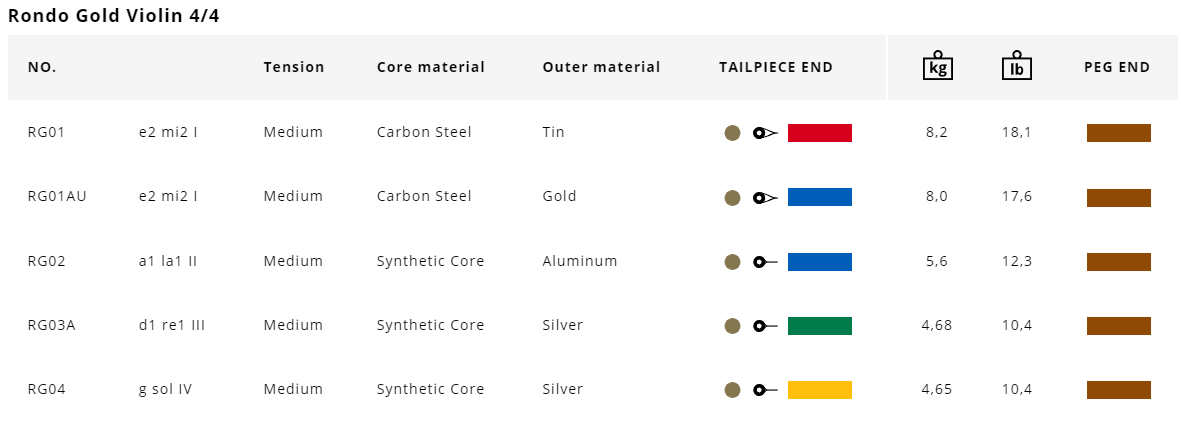
Task: Click the yellow tailpiece swatch for RG04
Action: tap(819, 390)
